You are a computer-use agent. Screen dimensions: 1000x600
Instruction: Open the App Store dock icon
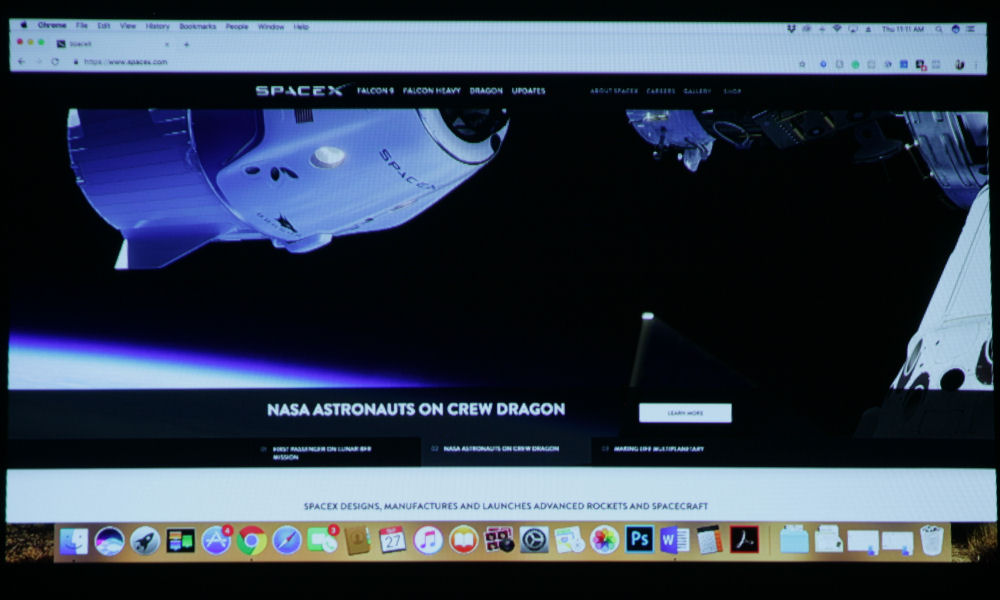216,540
